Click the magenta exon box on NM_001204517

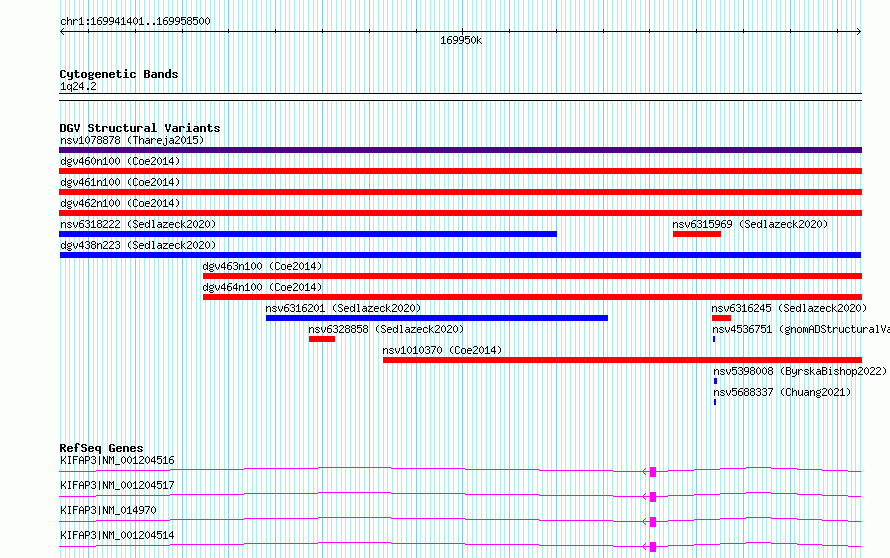pyautogui.click(x=653, y=497)
